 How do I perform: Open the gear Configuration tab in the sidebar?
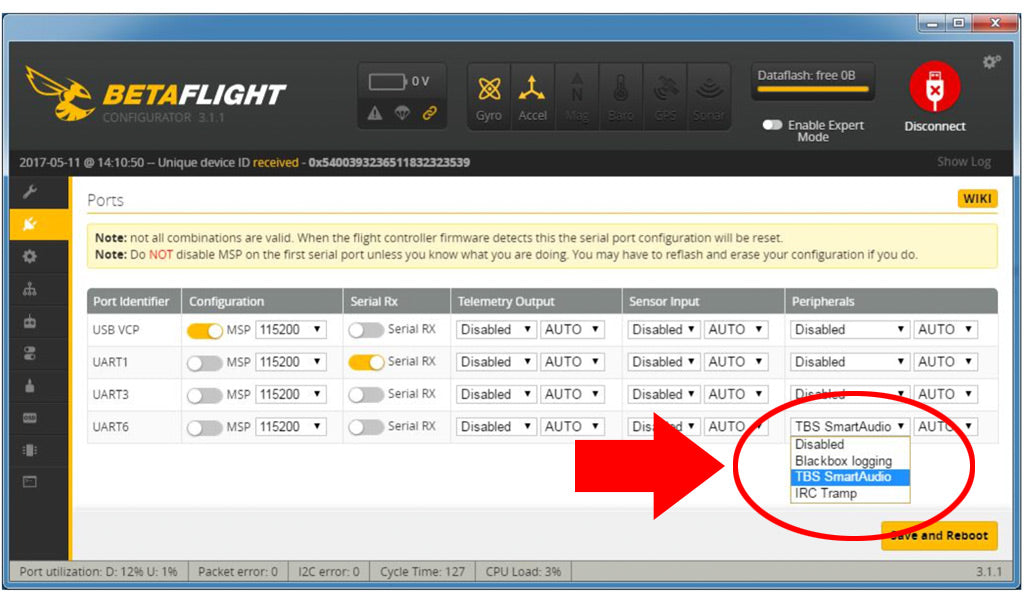pyautogui.click(x=30, y=257)
